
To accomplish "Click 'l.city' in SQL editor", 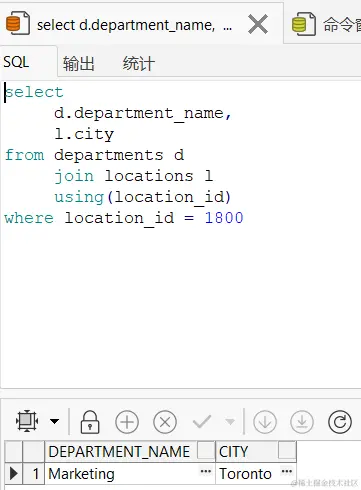I will tap(84, 134).
